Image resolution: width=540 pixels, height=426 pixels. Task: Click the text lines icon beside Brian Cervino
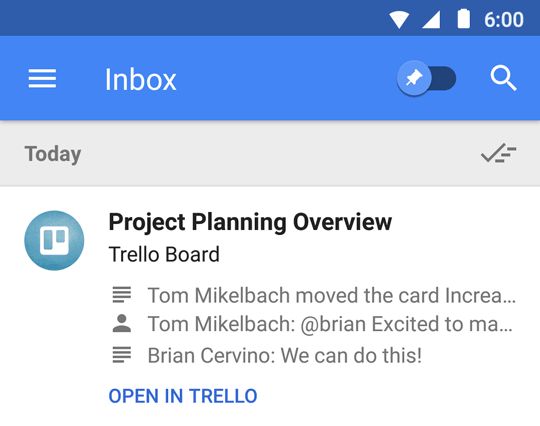coord(122,355)
